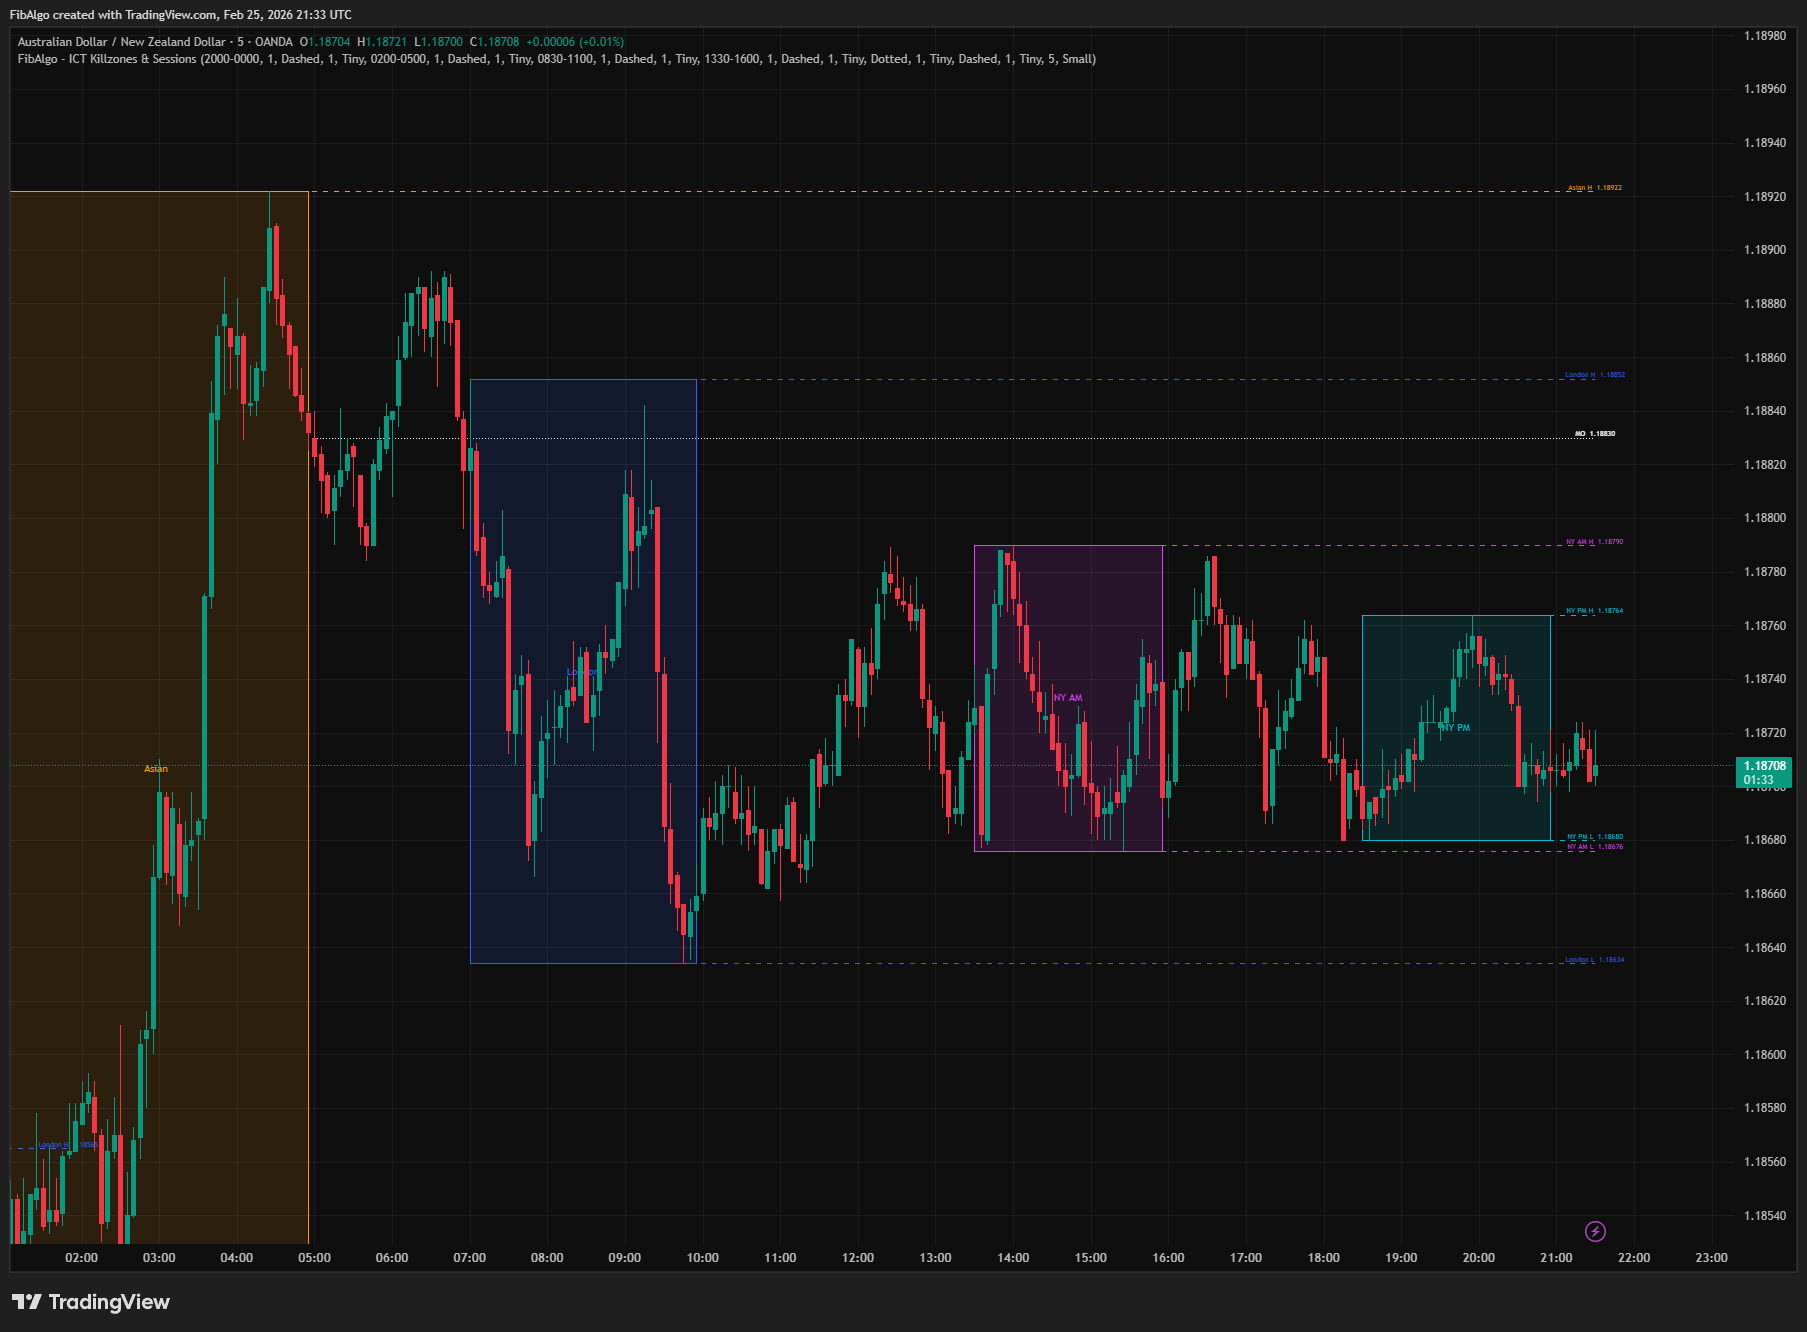
Task: Click the NY AM H 1.18790 label
Action: click(1594, 542)
